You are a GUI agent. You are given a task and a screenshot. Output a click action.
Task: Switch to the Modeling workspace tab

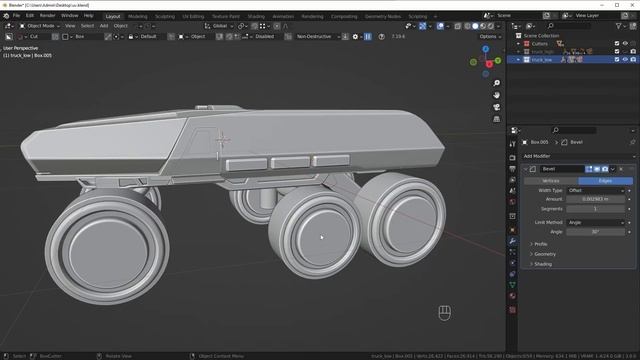coord(138,17)
